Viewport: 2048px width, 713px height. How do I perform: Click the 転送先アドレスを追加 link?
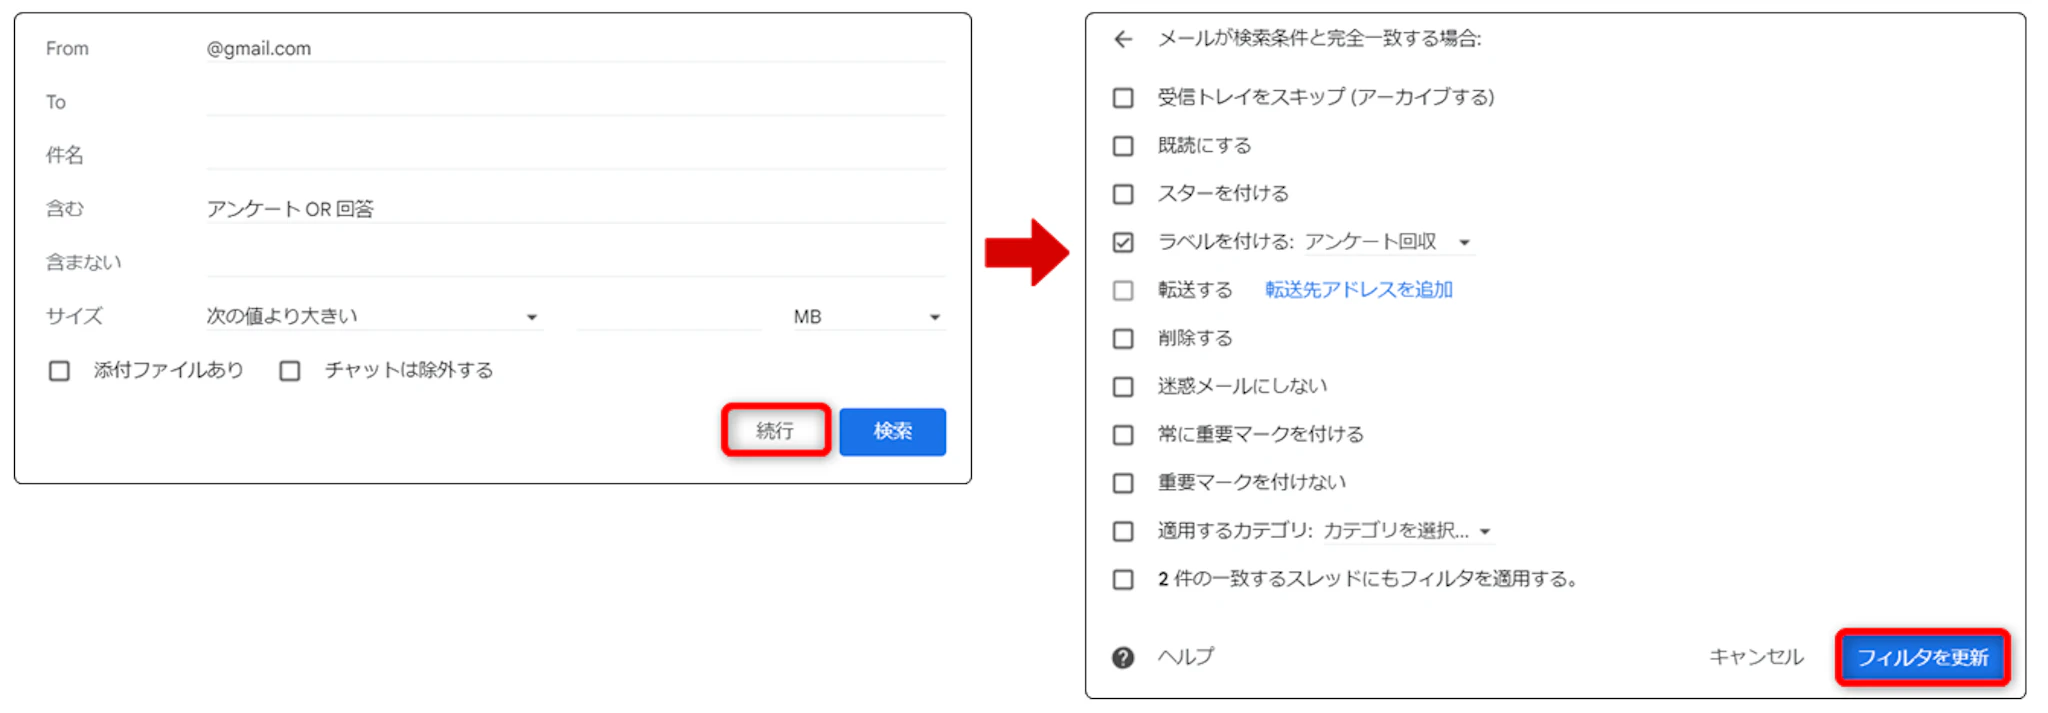[1358, 290]
